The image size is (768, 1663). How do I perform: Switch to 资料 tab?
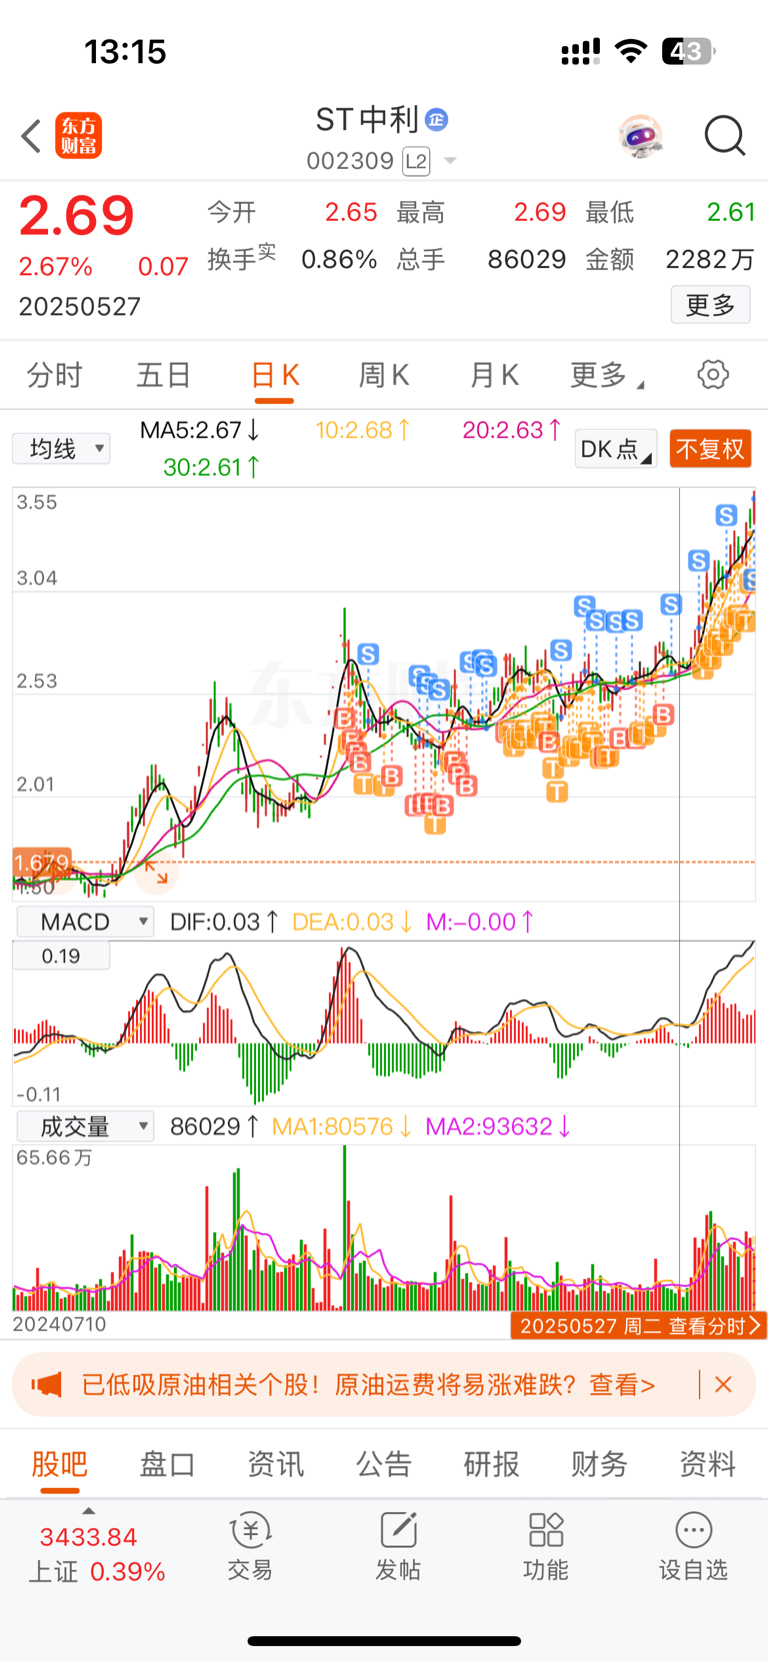coord(708,1464)
